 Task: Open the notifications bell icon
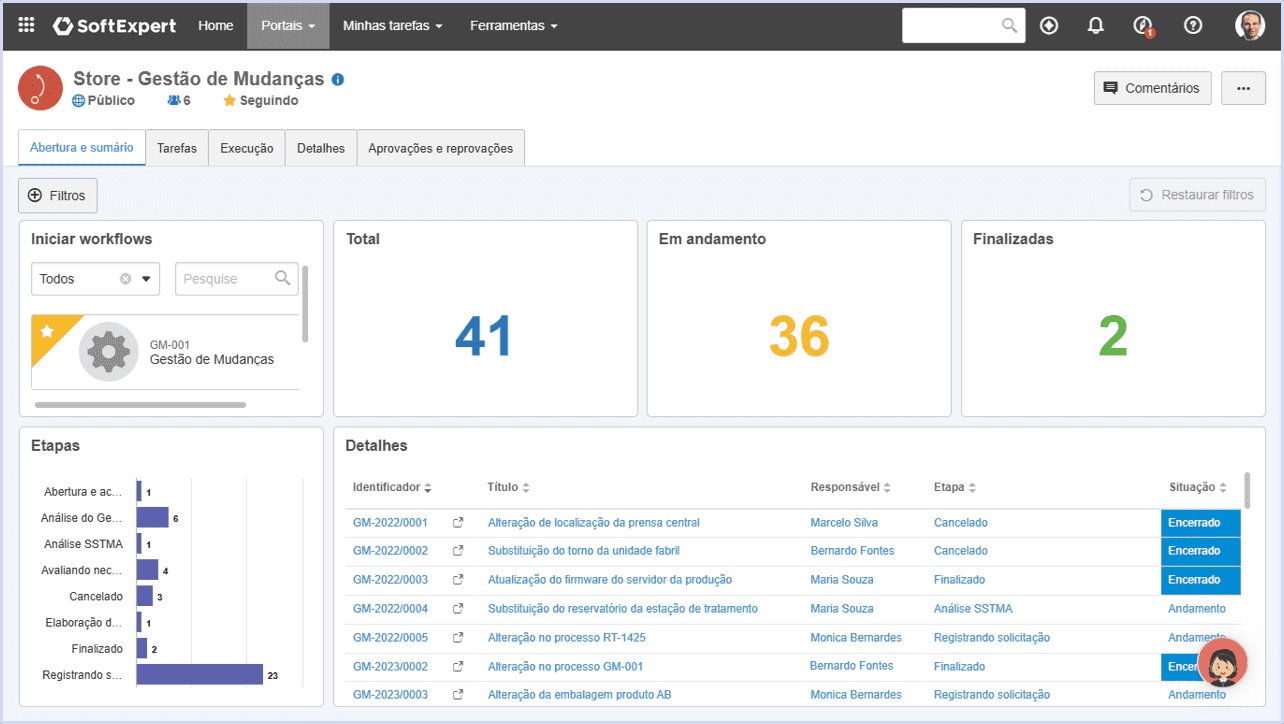coord(1096,26)
